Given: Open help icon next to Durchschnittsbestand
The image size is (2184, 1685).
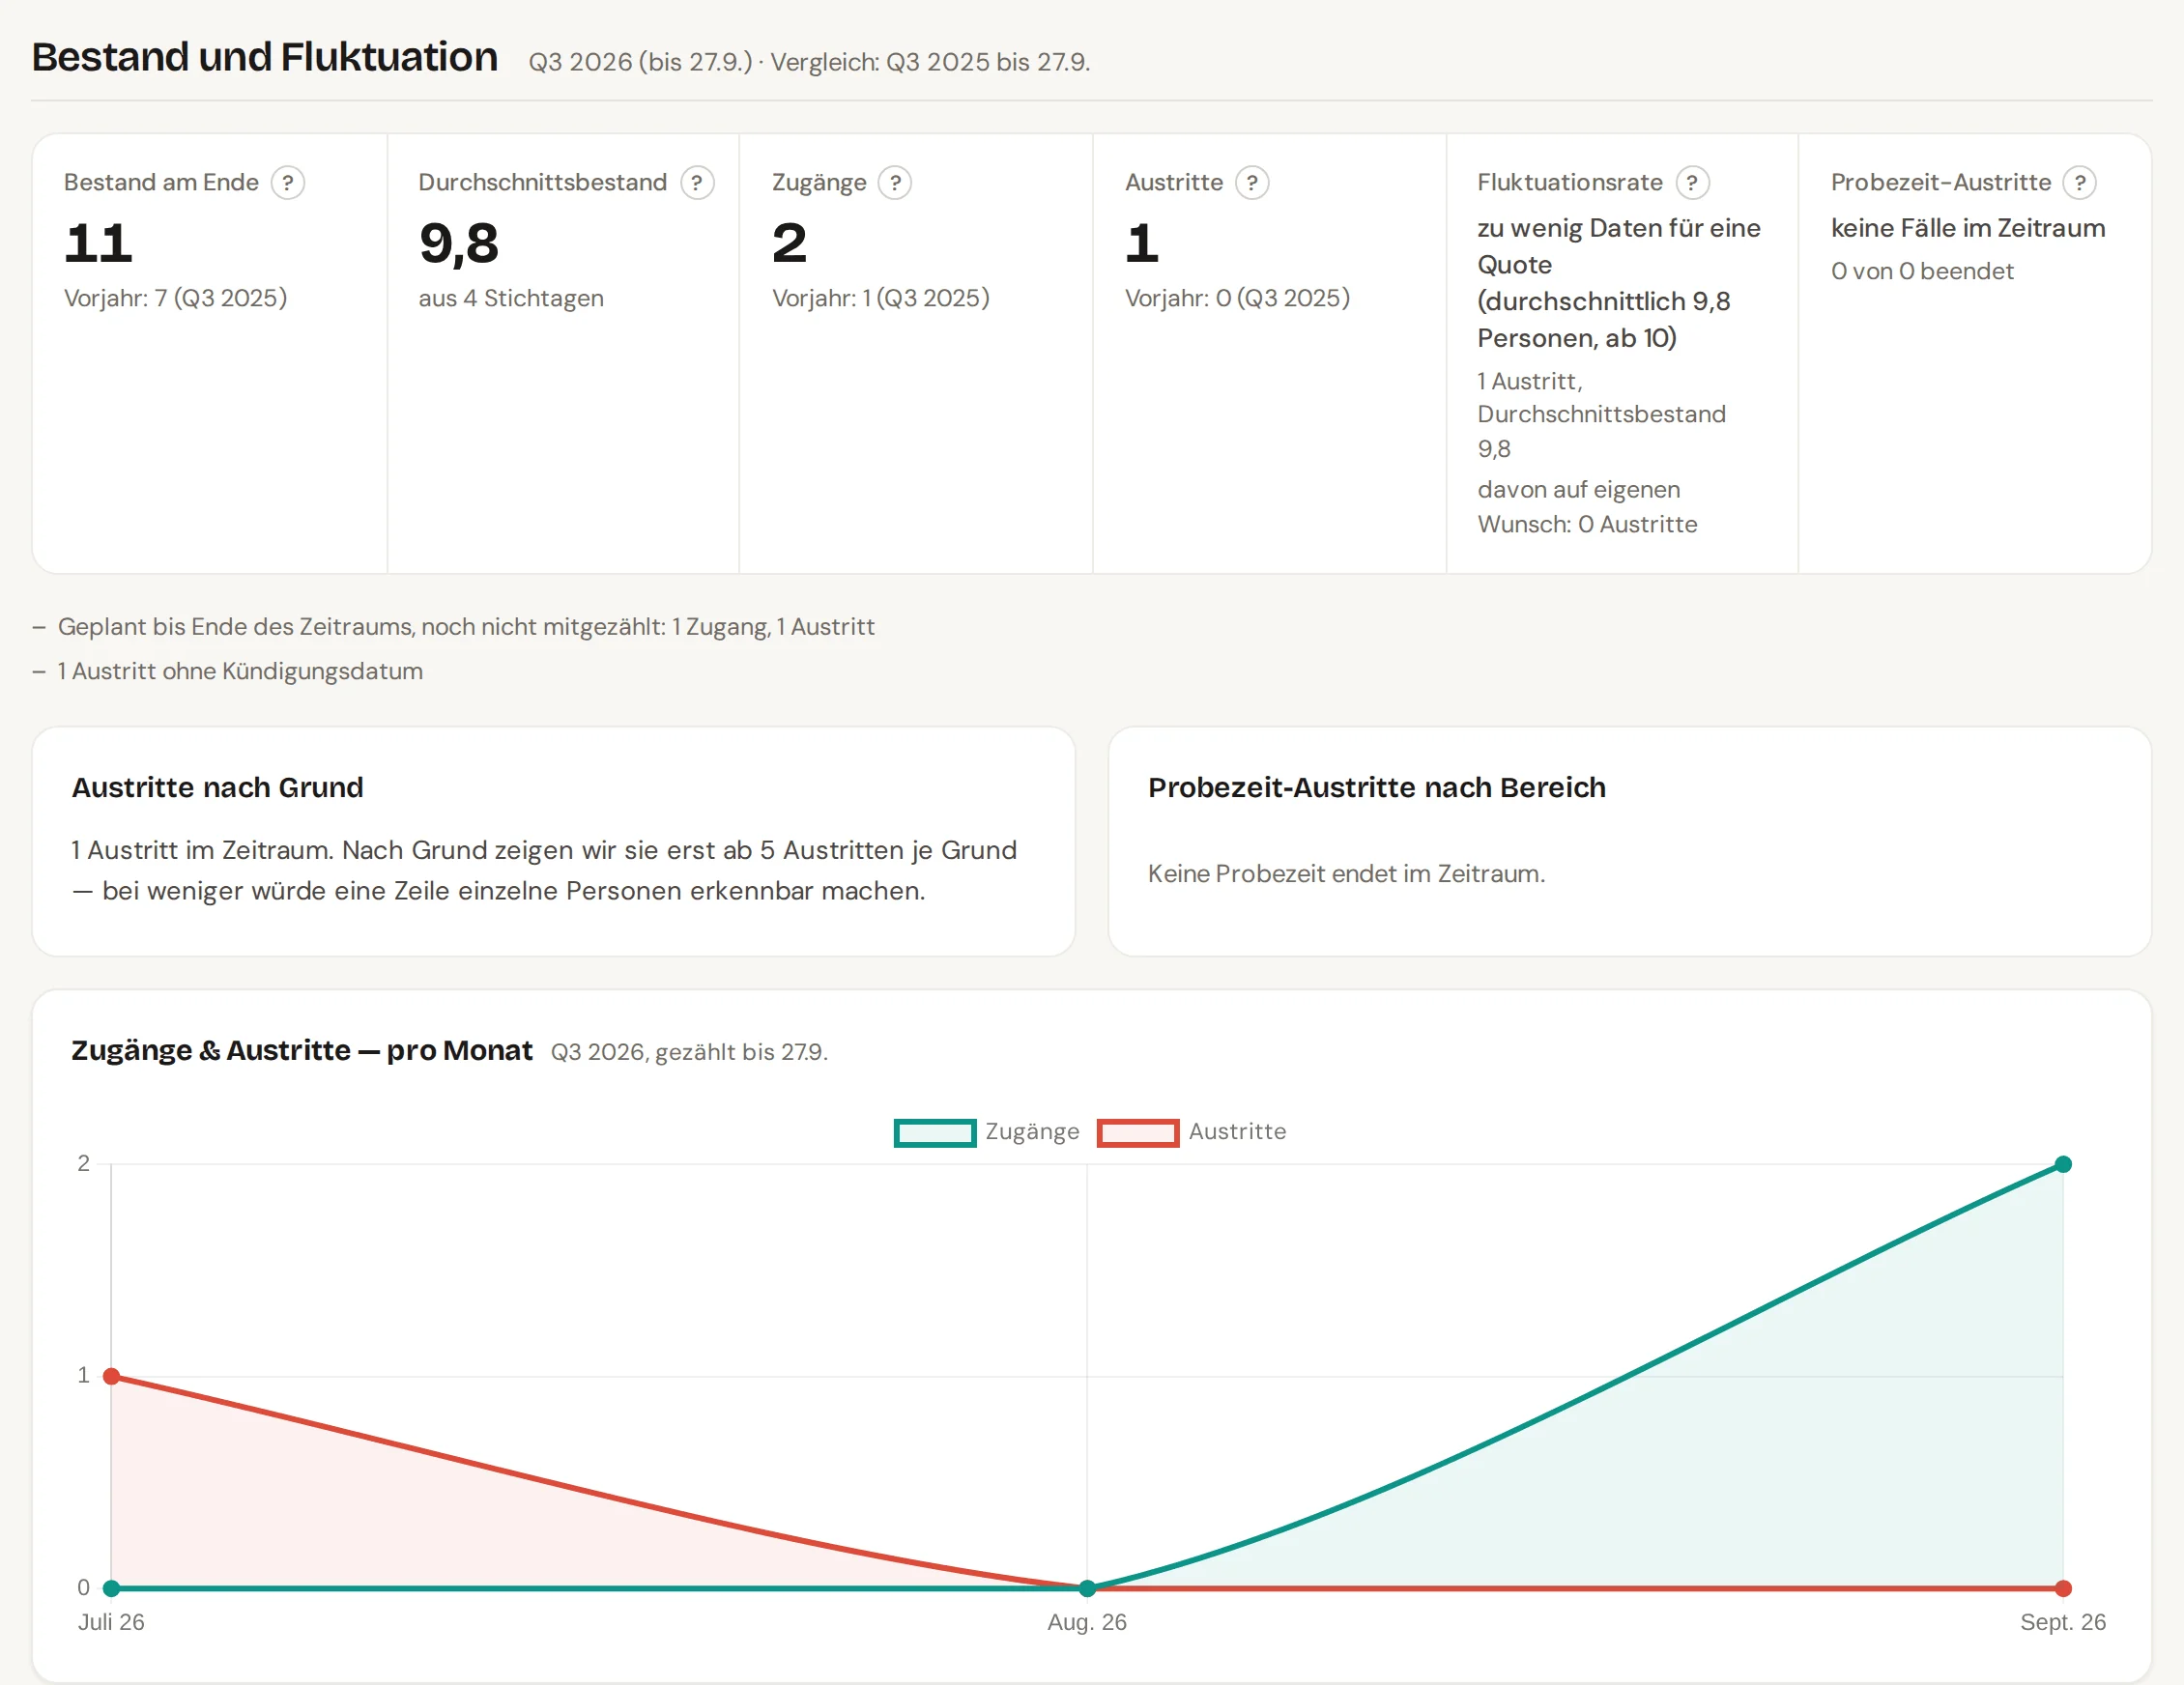Looking at the screenshot, I should click(697, 183).
